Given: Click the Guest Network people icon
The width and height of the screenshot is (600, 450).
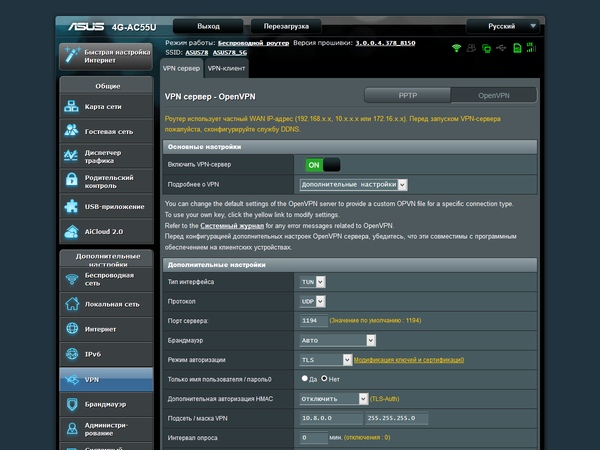Looking at the screenshot, I should pyautogui.click(x=72, y=131).
